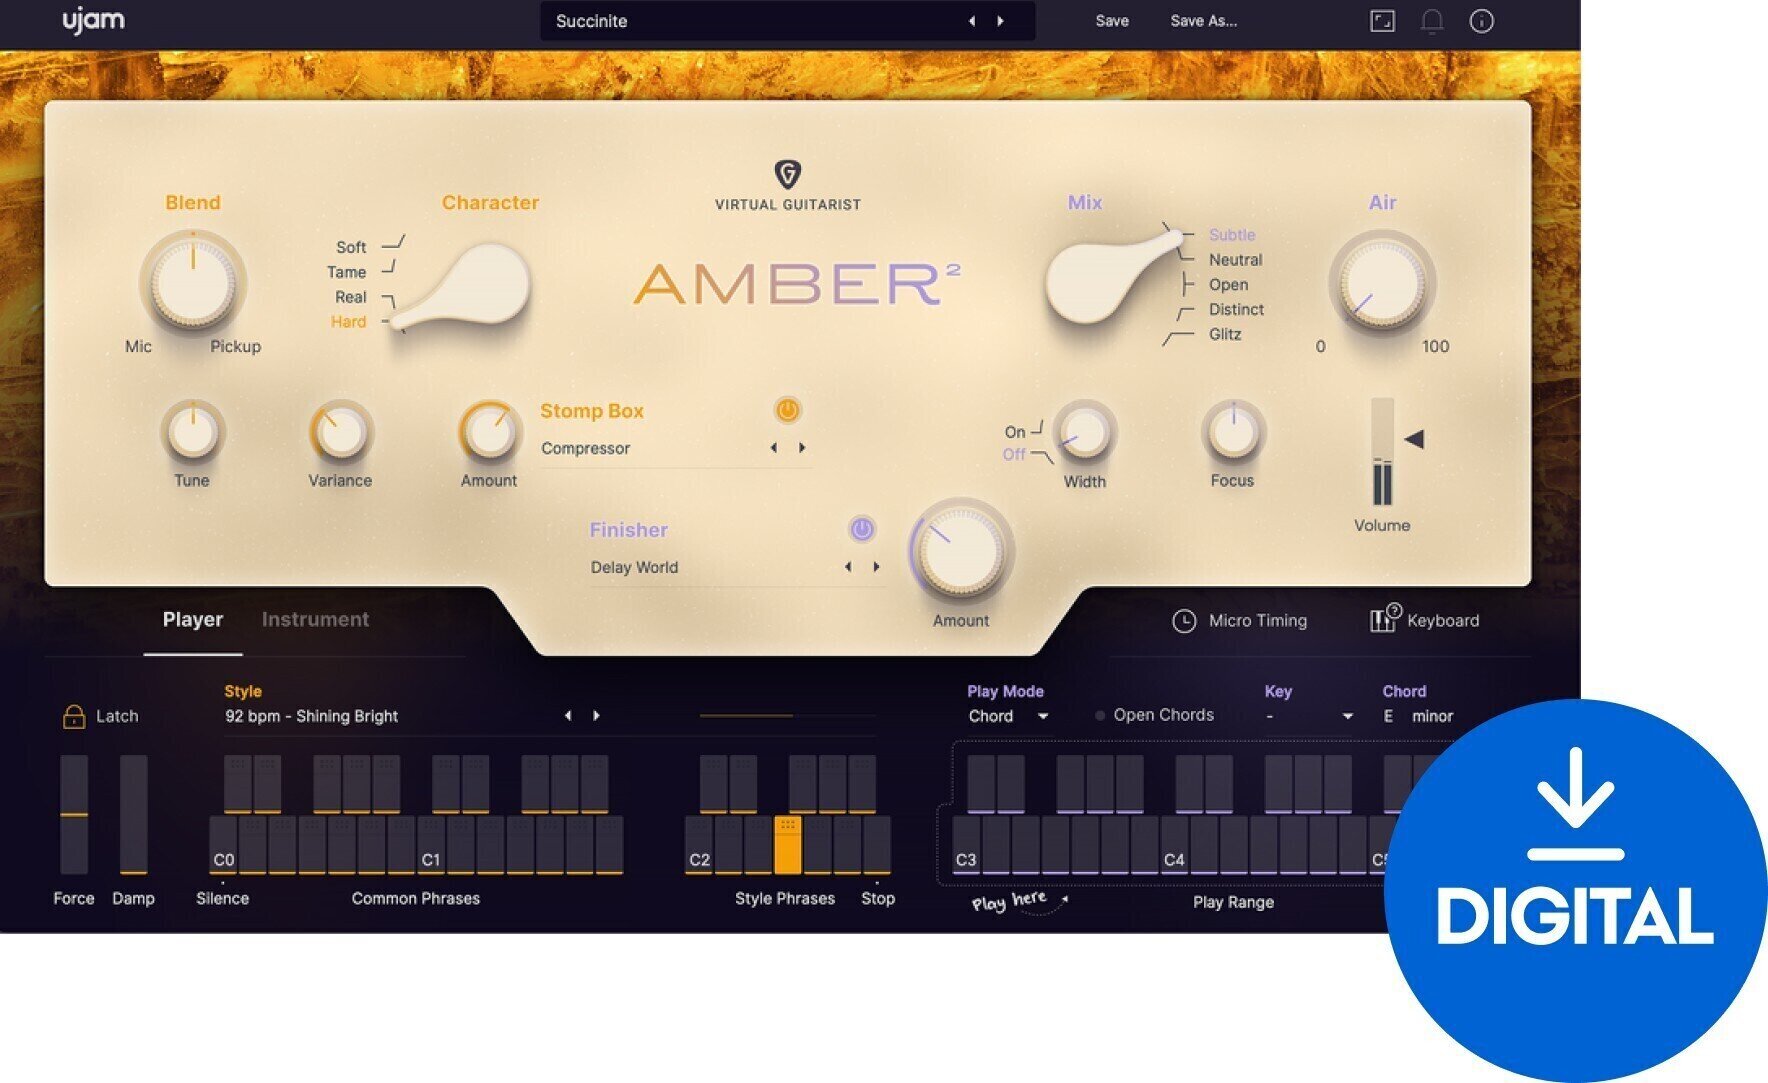Click the Save button
Viewport: 1768px width, 1083px height.
pos(1112,20)
